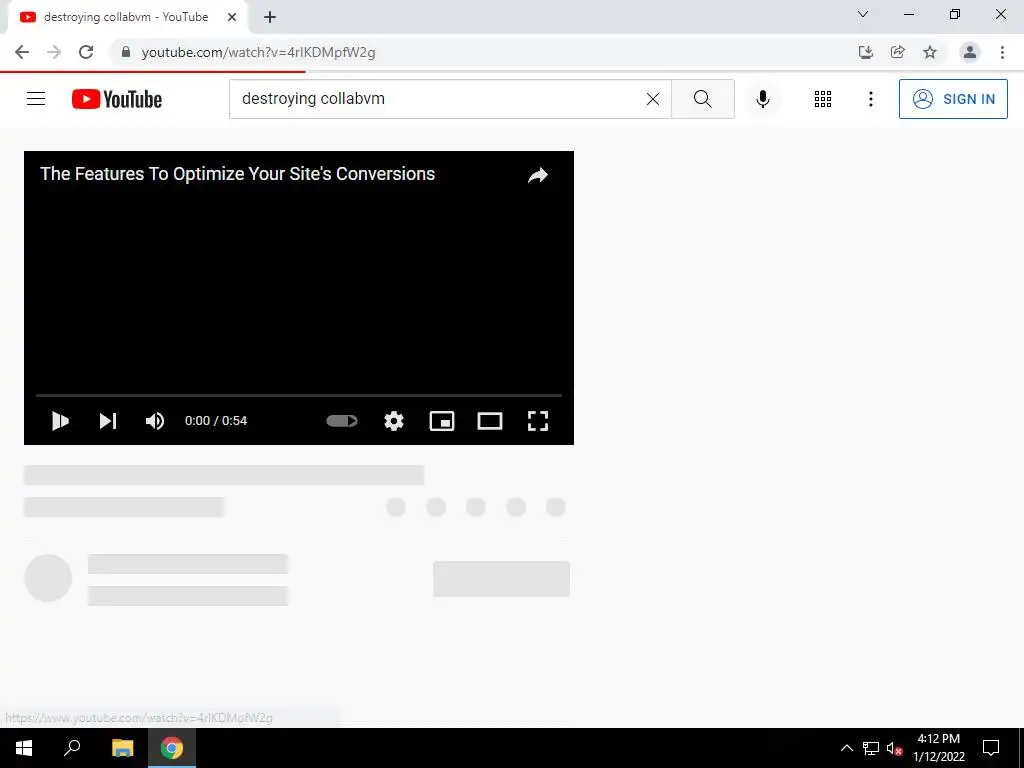1024x768 pixels.
Task: Open the YouTube apps grid
Action: [823, 99]
